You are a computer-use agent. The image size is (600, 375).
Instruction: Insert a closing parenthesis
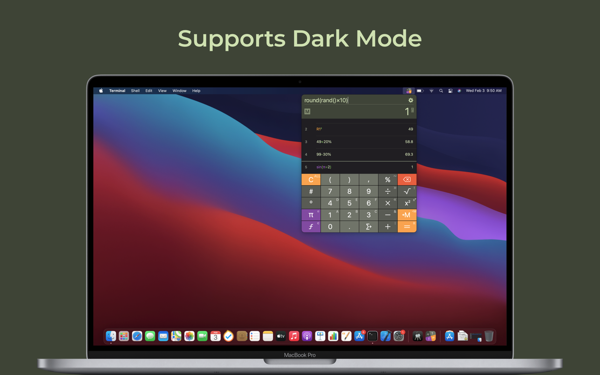click(349, 179)
